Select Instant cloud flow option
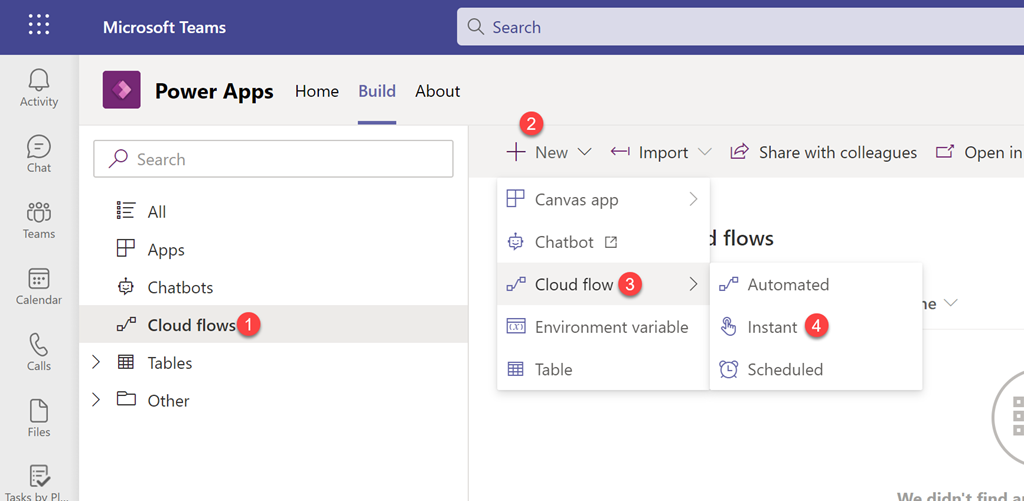1024x501 pixels. point(772,327)
